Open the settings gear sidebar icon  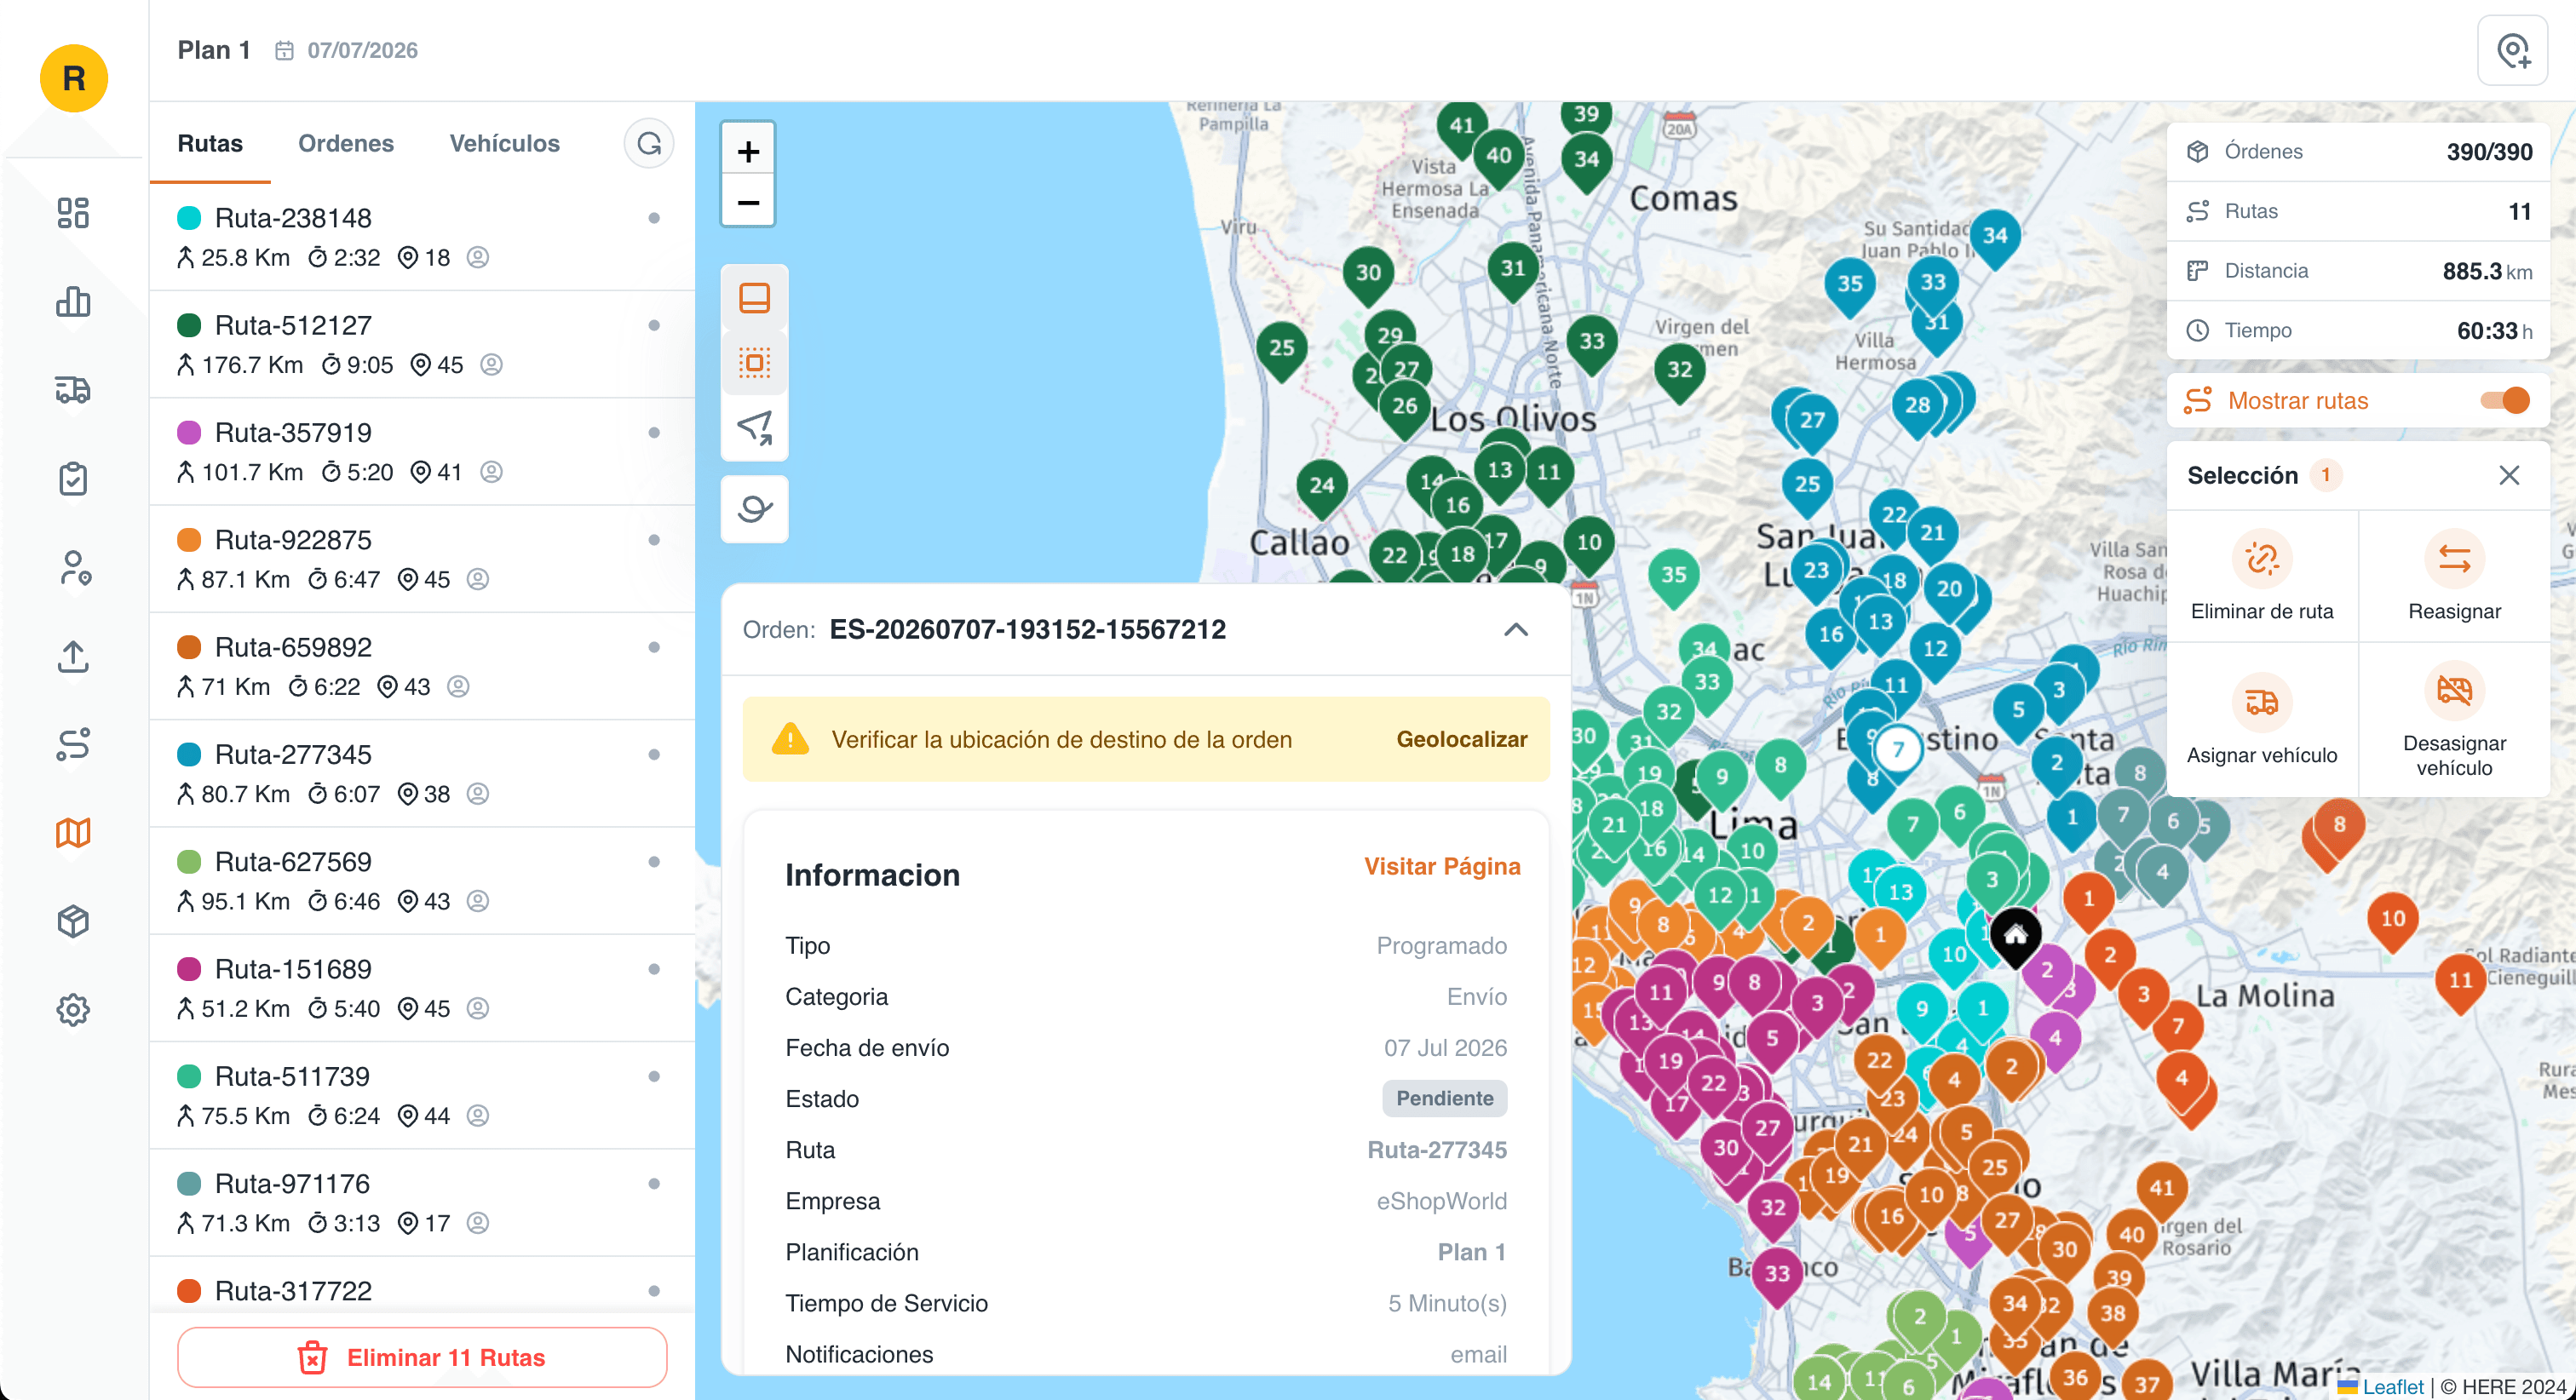(x=73, y=1010)
